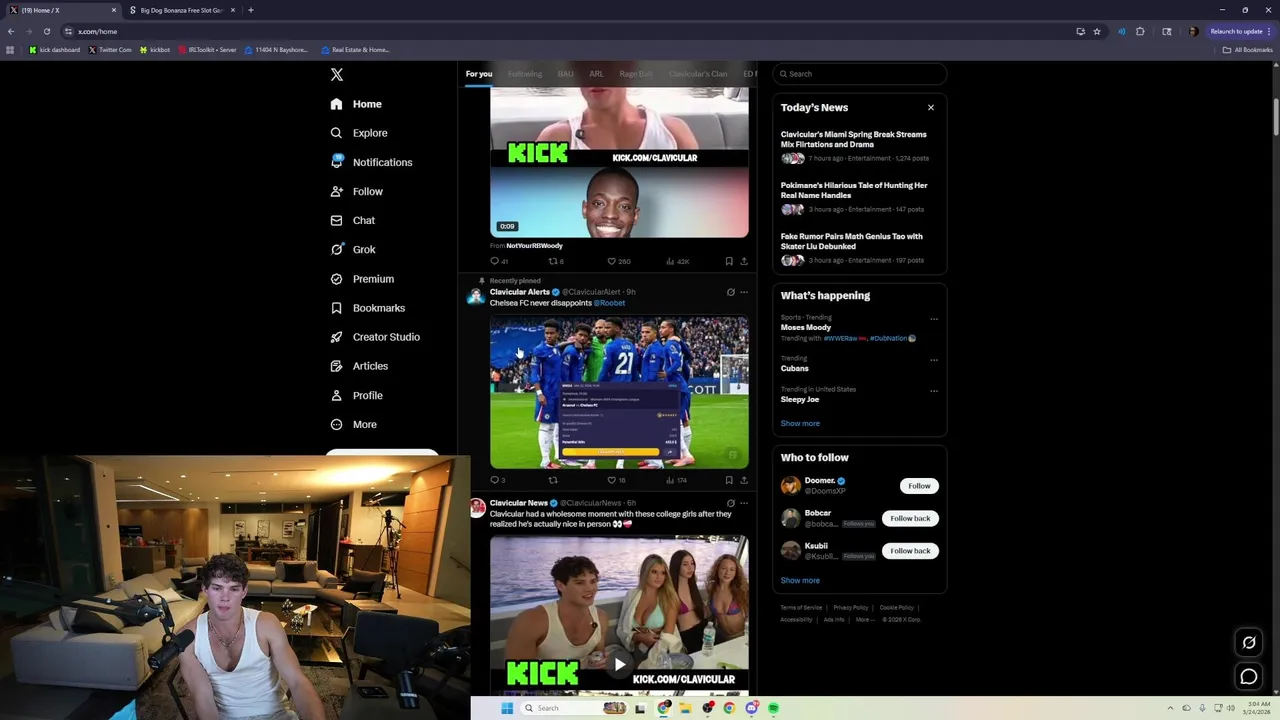
Task: Open Creator Studio in sidebar
Action: (x=375, y=337)
